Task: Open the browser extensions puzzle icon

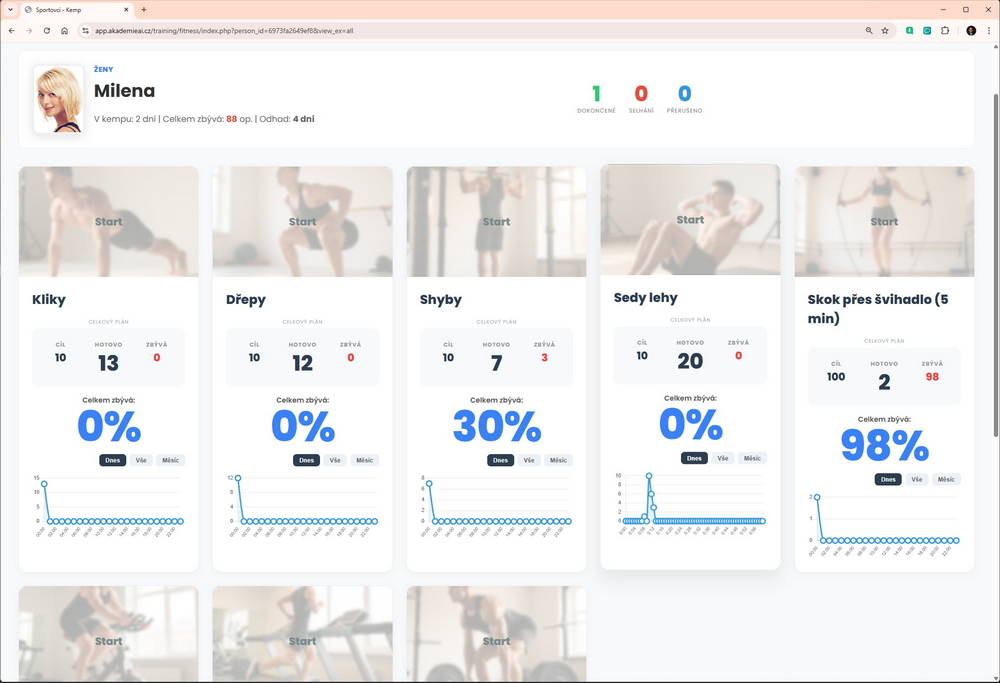Action: pos(945,31)
